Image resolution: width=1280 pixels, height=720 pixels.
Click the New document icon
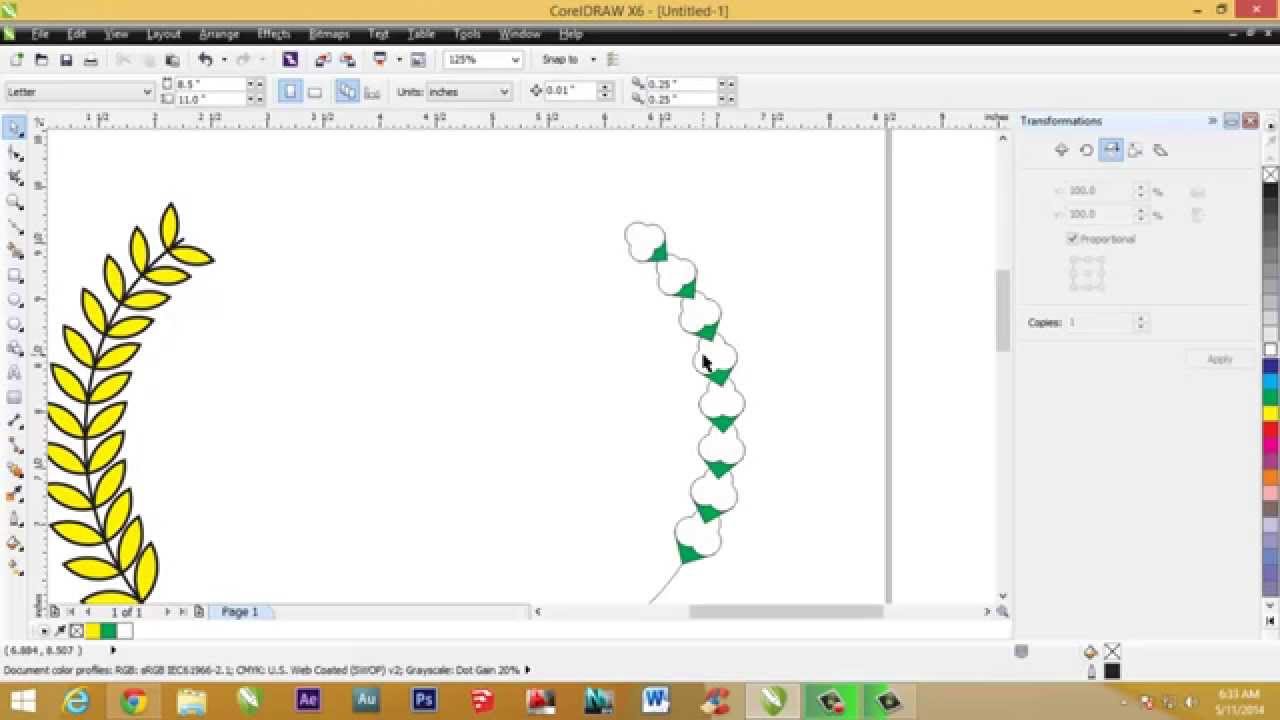(16, 60)
